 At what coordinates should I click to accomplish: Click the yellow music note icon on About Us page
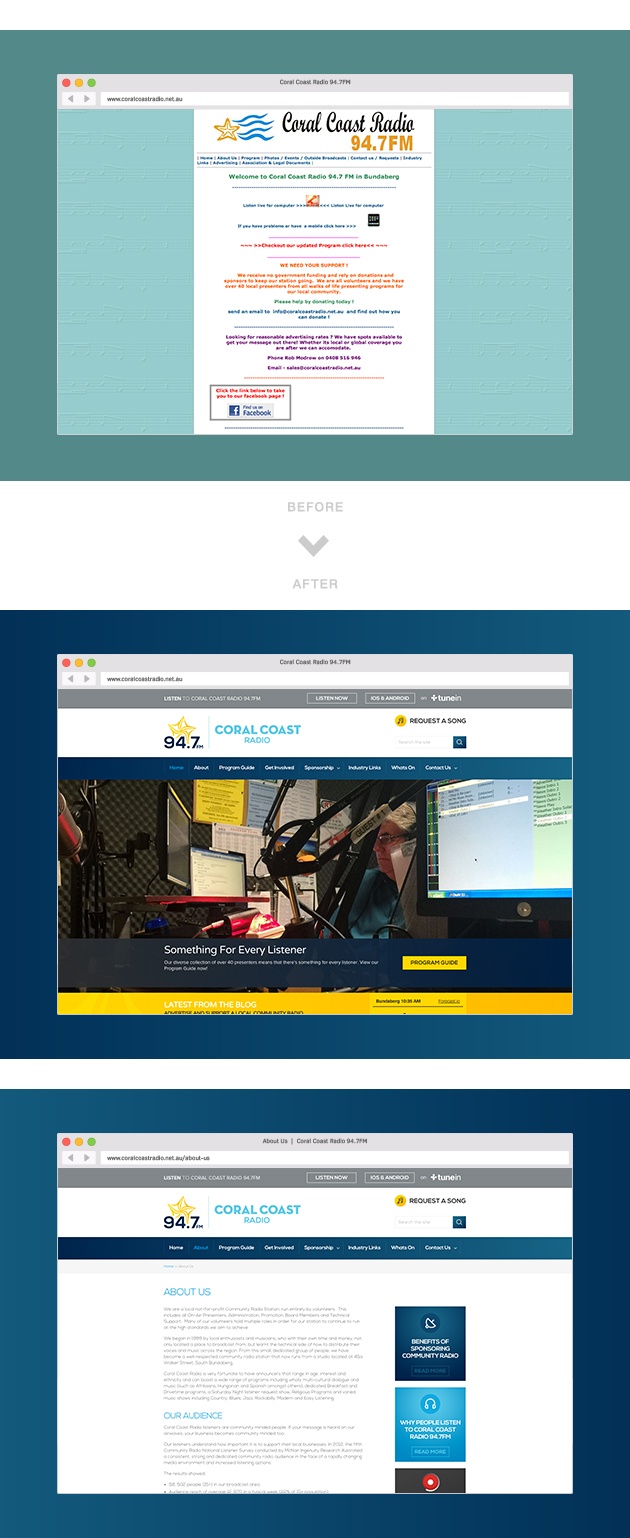coord(400,1200)
